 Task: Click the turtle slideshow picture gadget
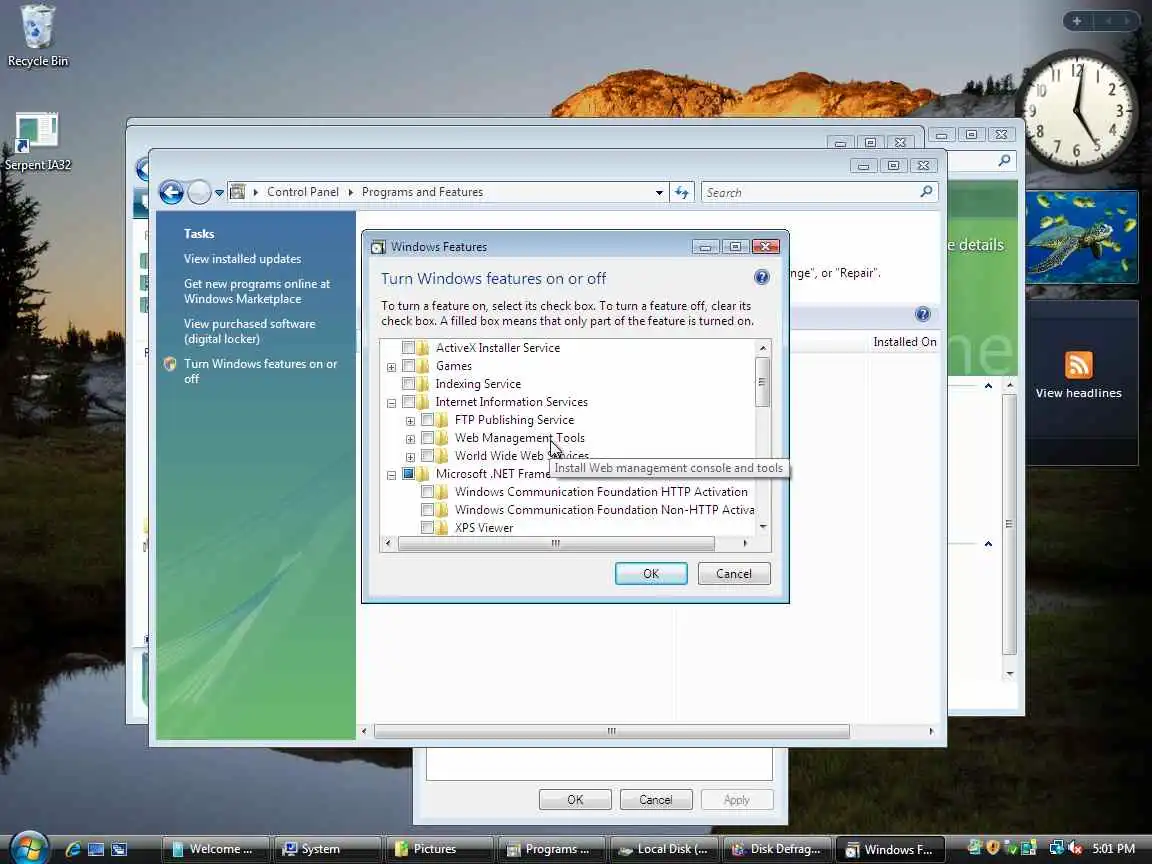click(x=1081, y=237)
